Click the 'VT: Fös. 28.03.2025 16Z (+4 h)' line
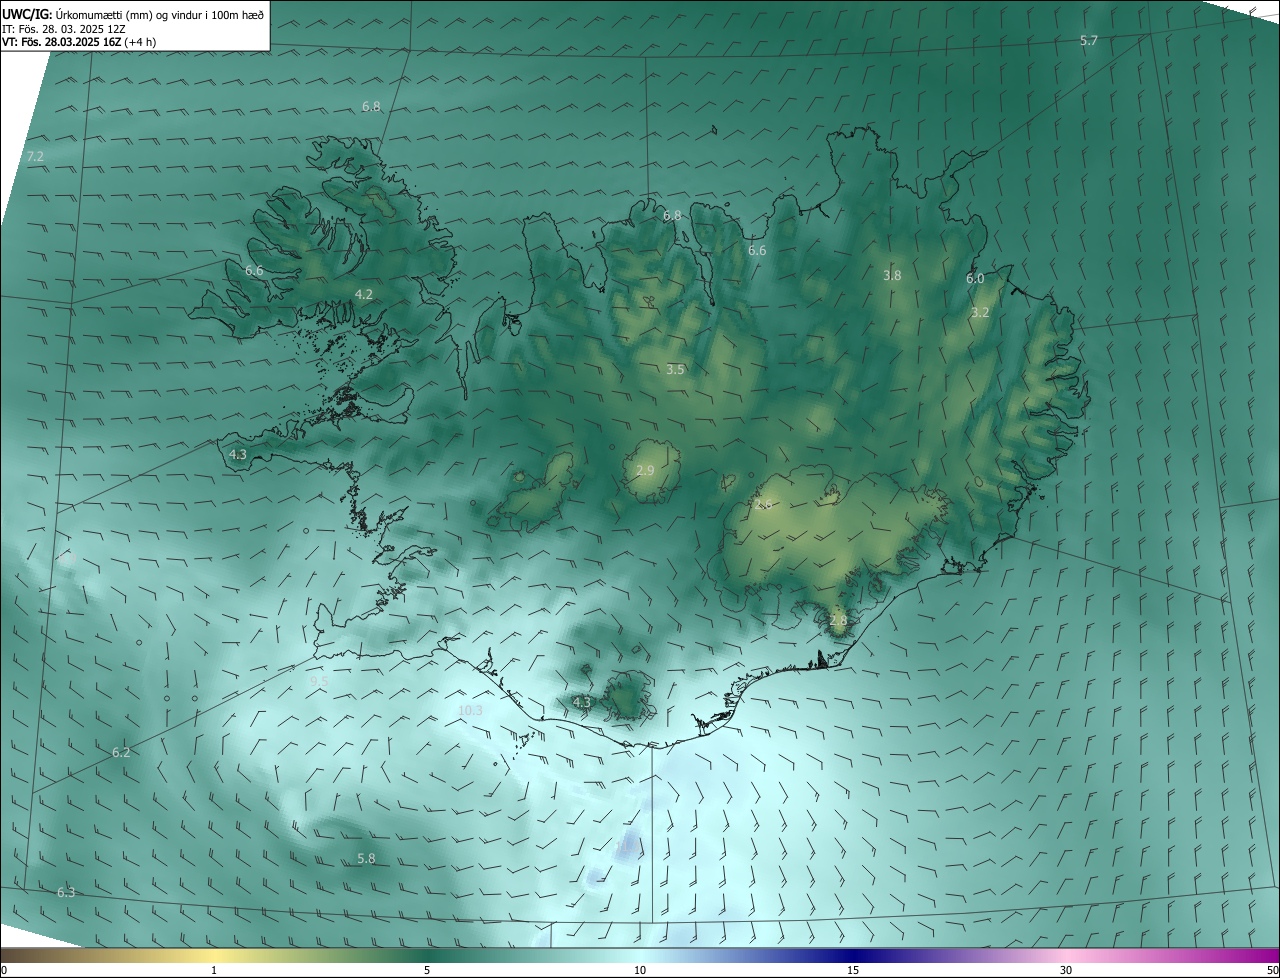This screenshot has height=978, width=1280. pos(79,42)
